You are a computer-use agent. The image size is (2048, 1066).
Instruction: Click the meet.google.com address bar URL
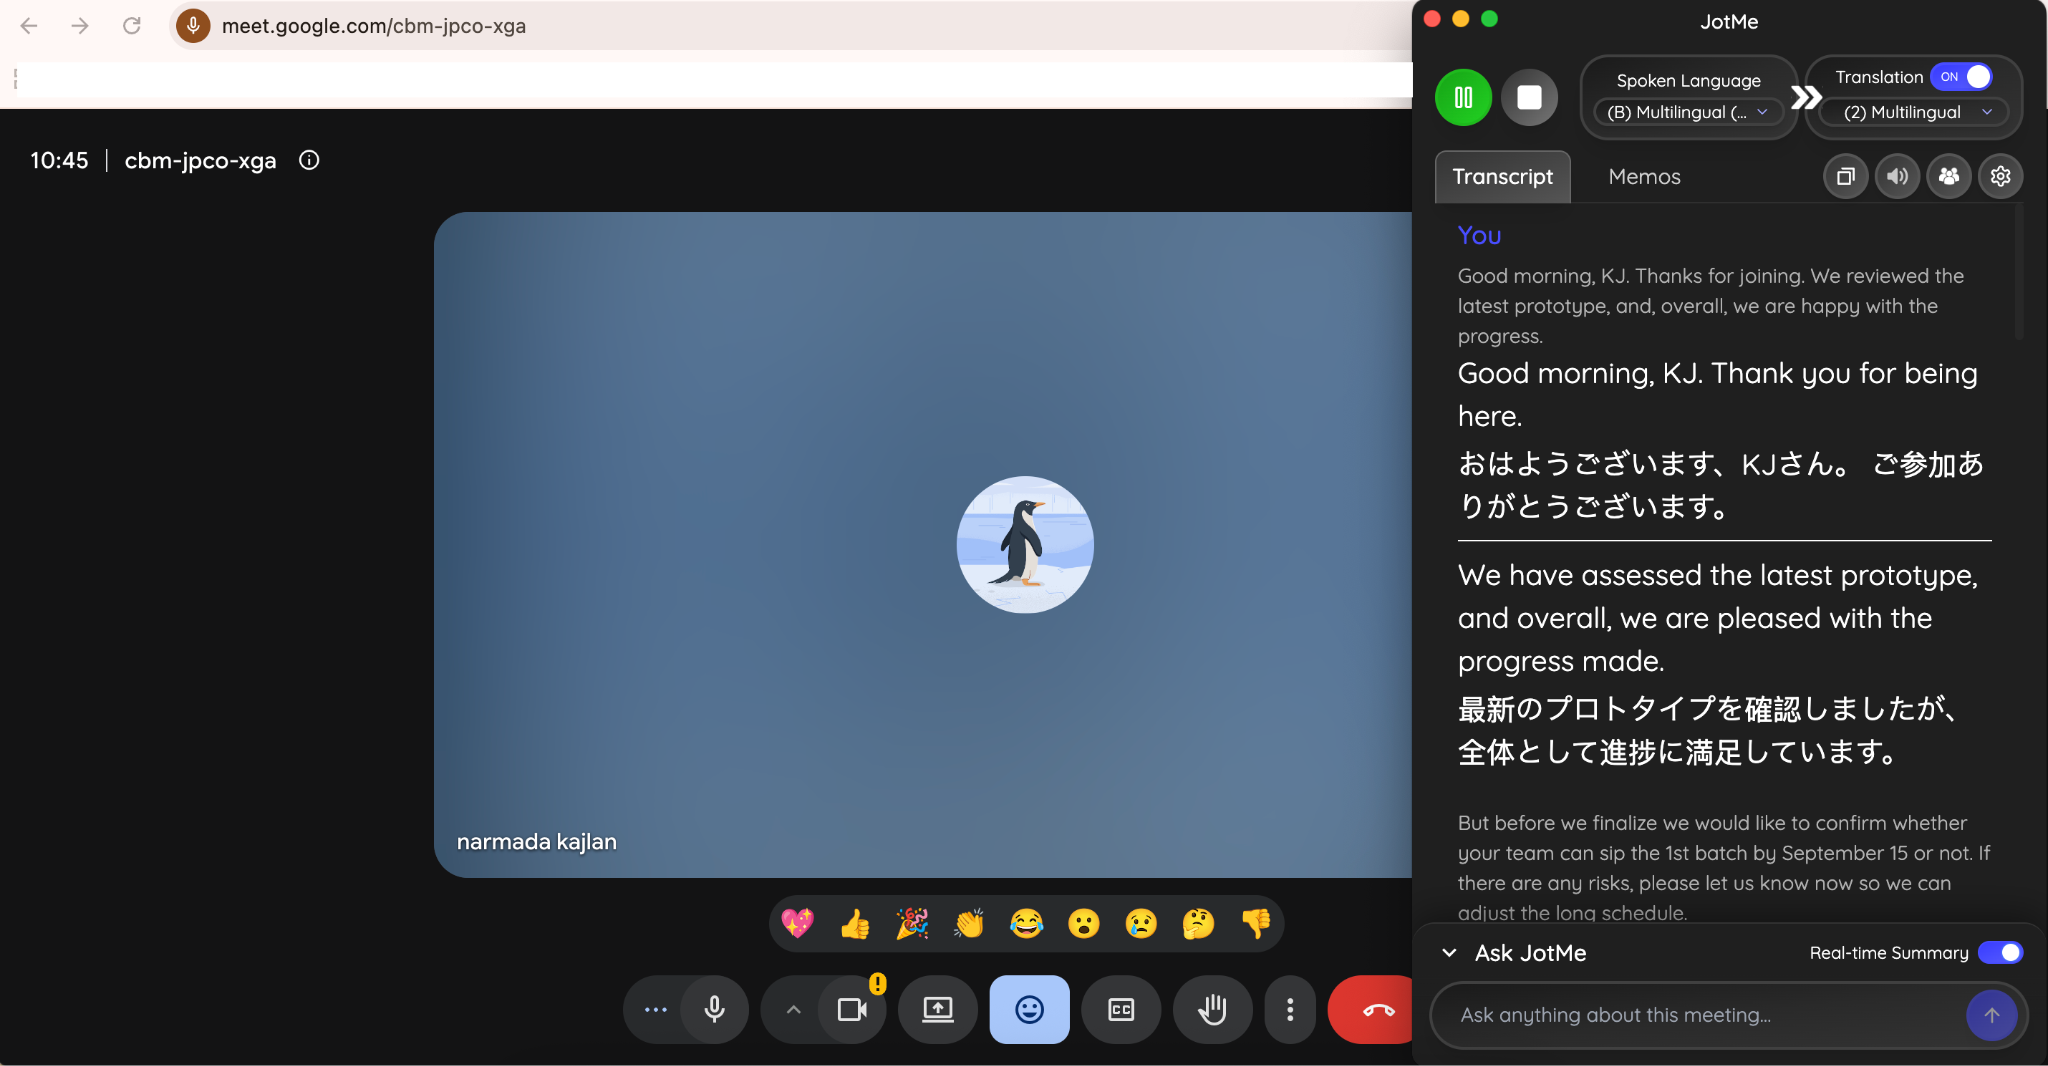point(374,26)
